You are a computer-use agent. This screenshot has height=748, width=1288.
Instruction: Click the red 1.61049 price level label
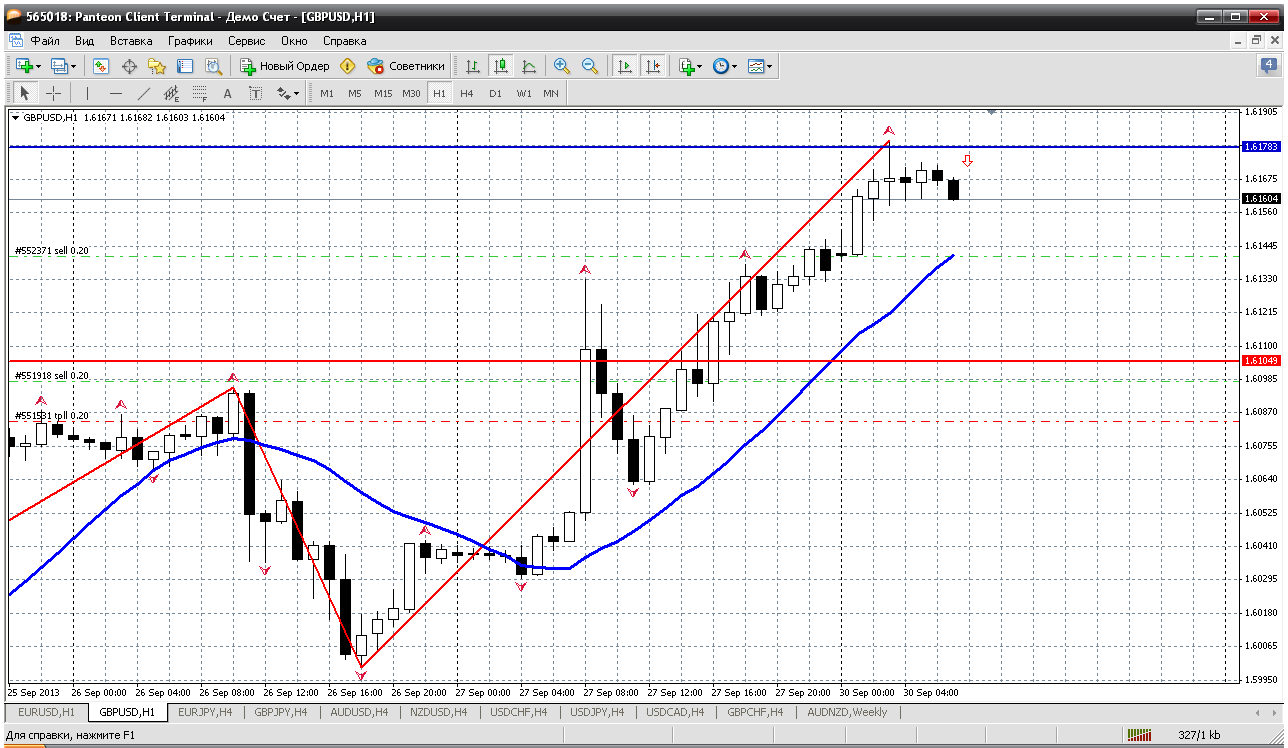coord(1261,360)
